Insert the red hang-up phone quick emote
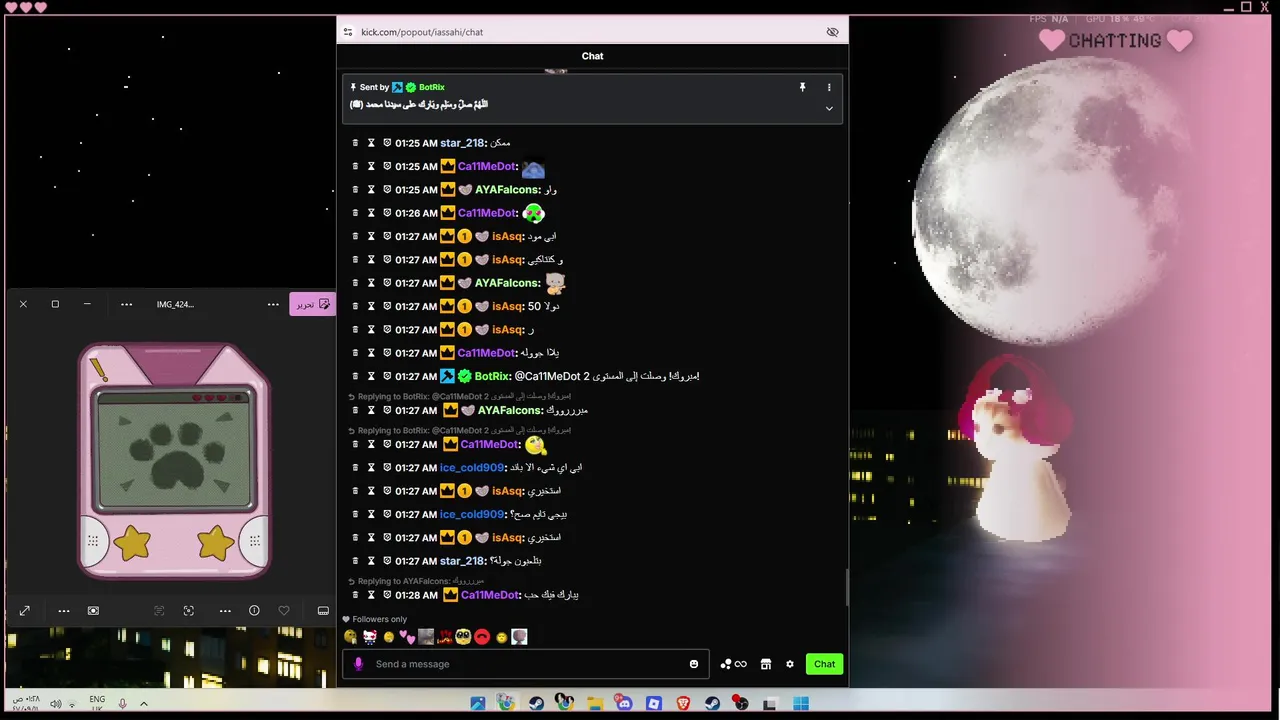 482,637
